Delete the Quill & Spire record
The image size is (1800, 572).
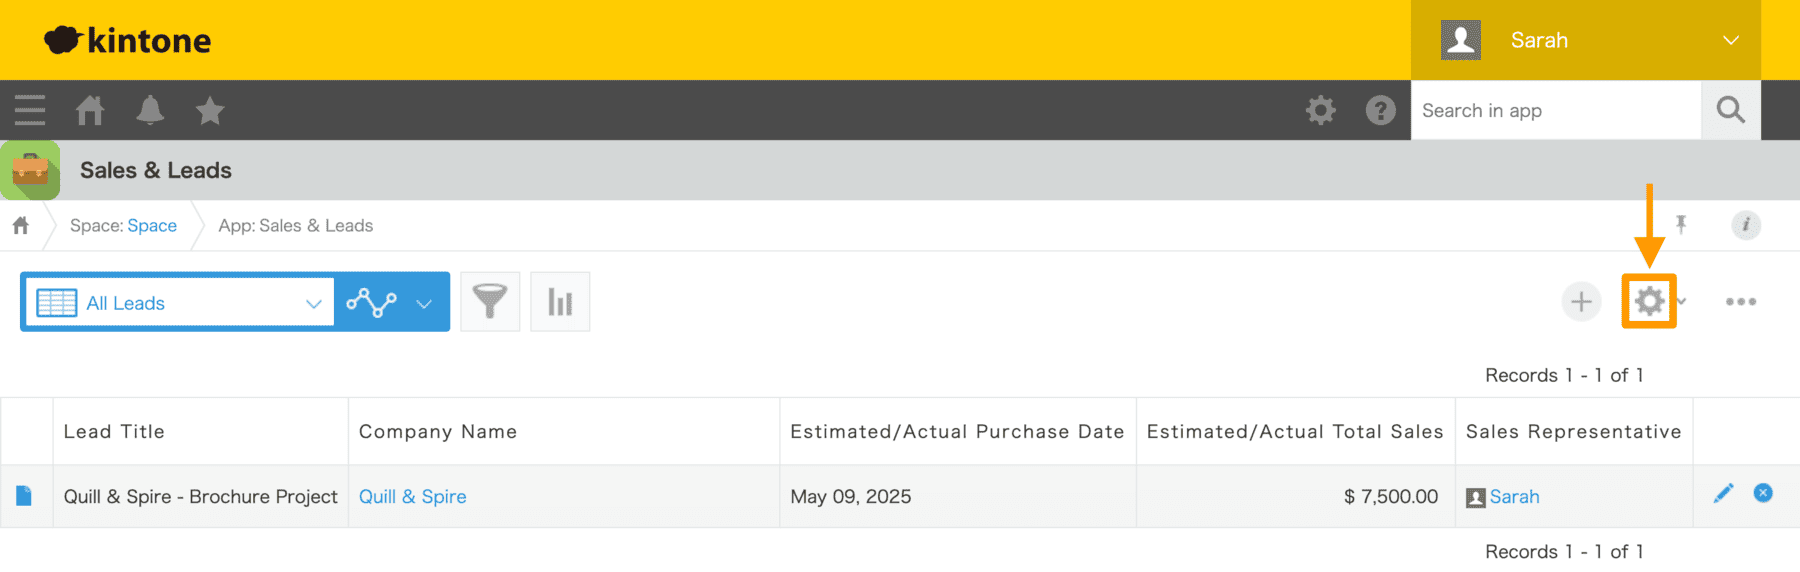(x=1763, y=492)
